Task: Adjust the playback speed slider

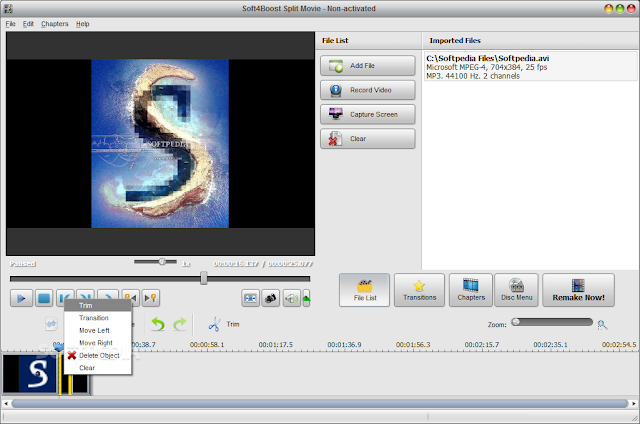Action: click(156, 262)
